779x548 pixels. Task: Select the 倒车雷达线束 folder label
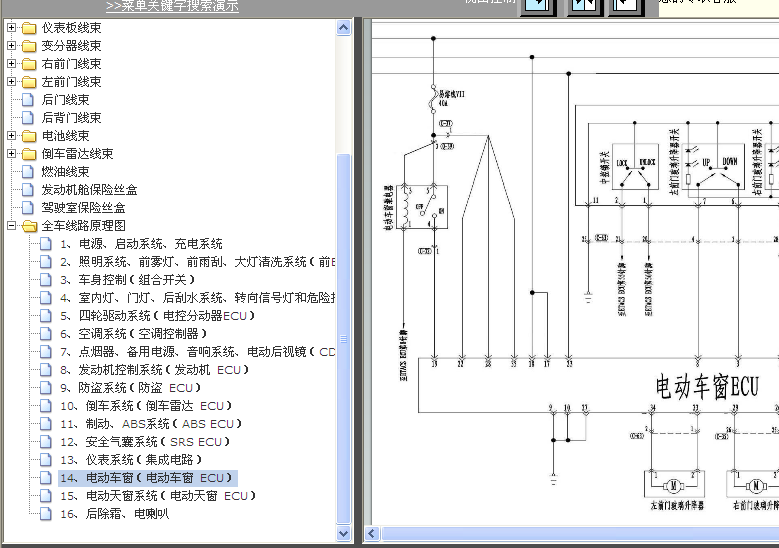tap(78, 154)
